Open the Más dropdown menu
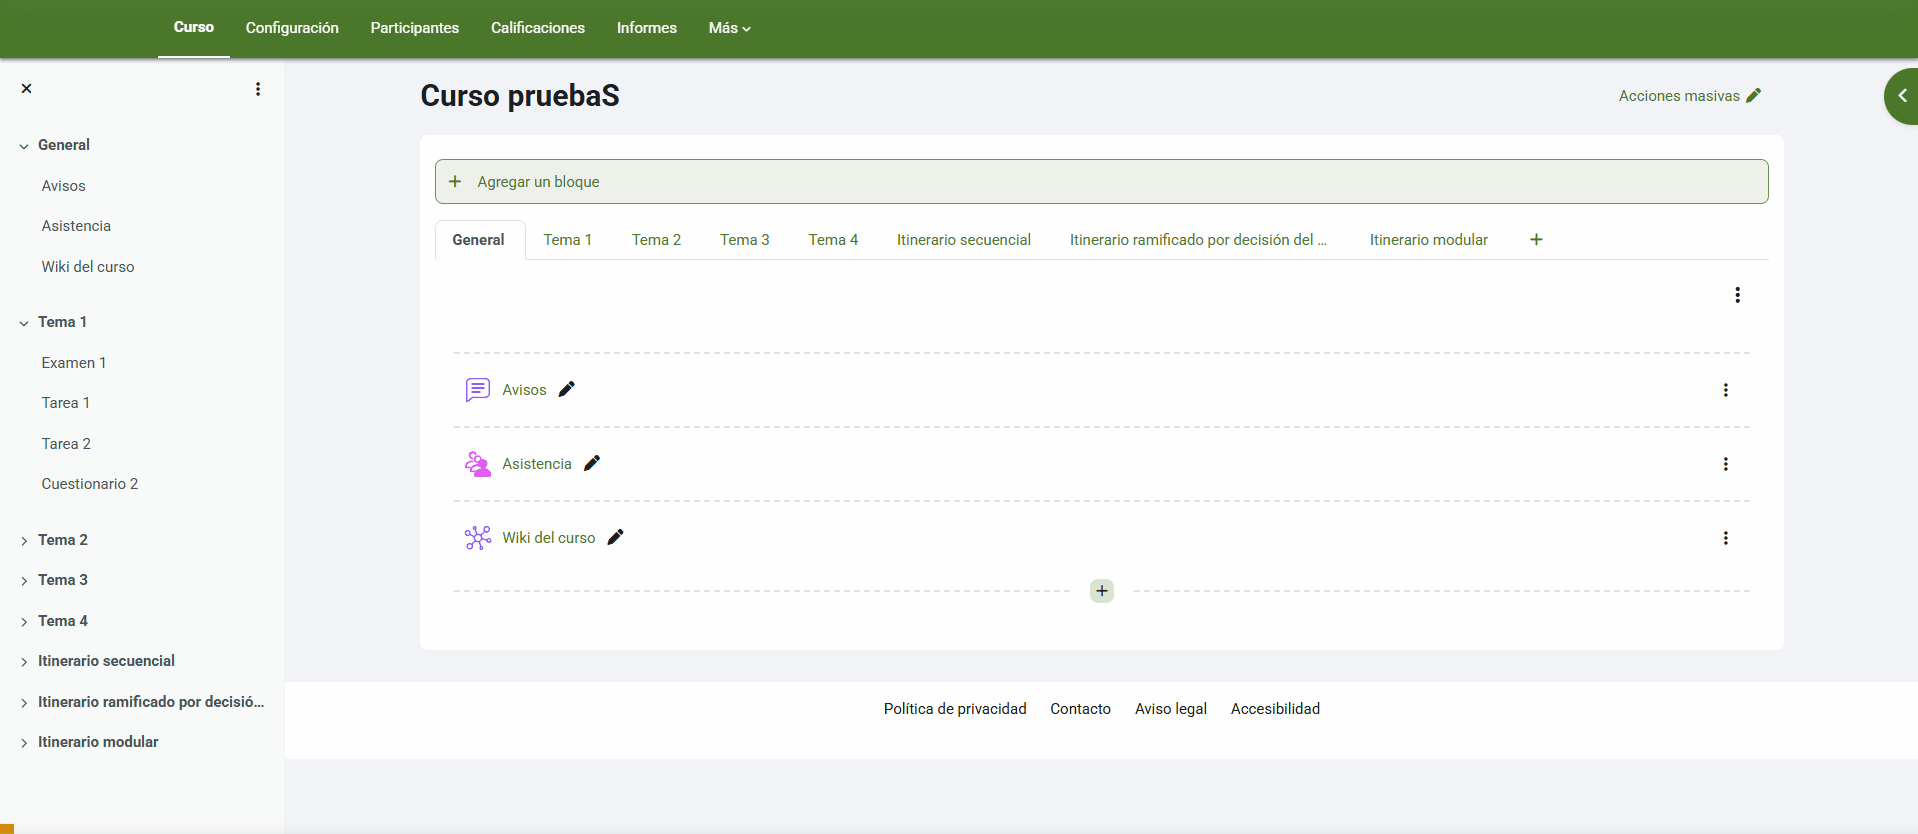The height and width of the screenshot is (834, 1918). point(729,28)
